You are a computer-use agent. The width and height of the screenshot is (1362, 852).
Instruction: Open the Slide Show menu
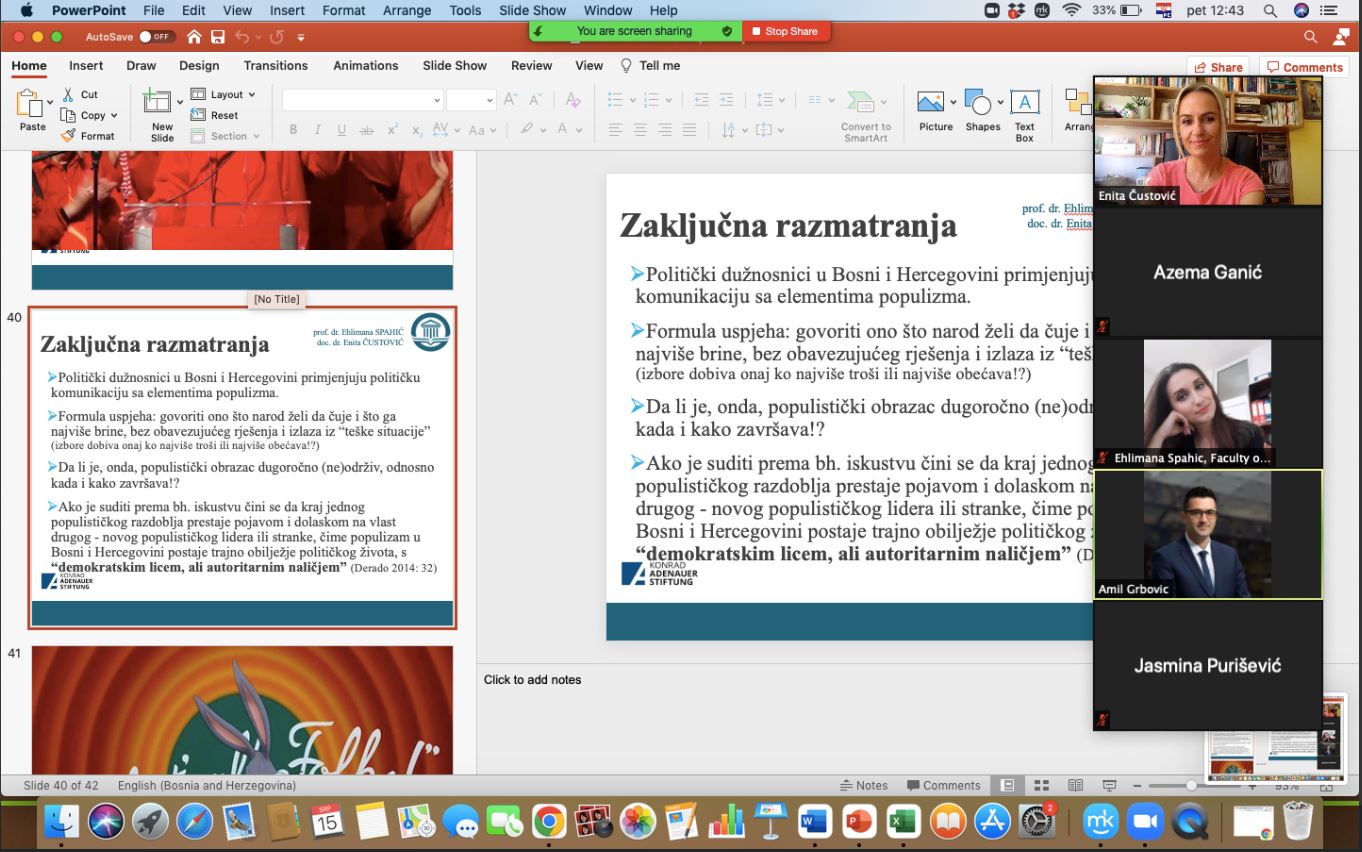tap(532, 10)
